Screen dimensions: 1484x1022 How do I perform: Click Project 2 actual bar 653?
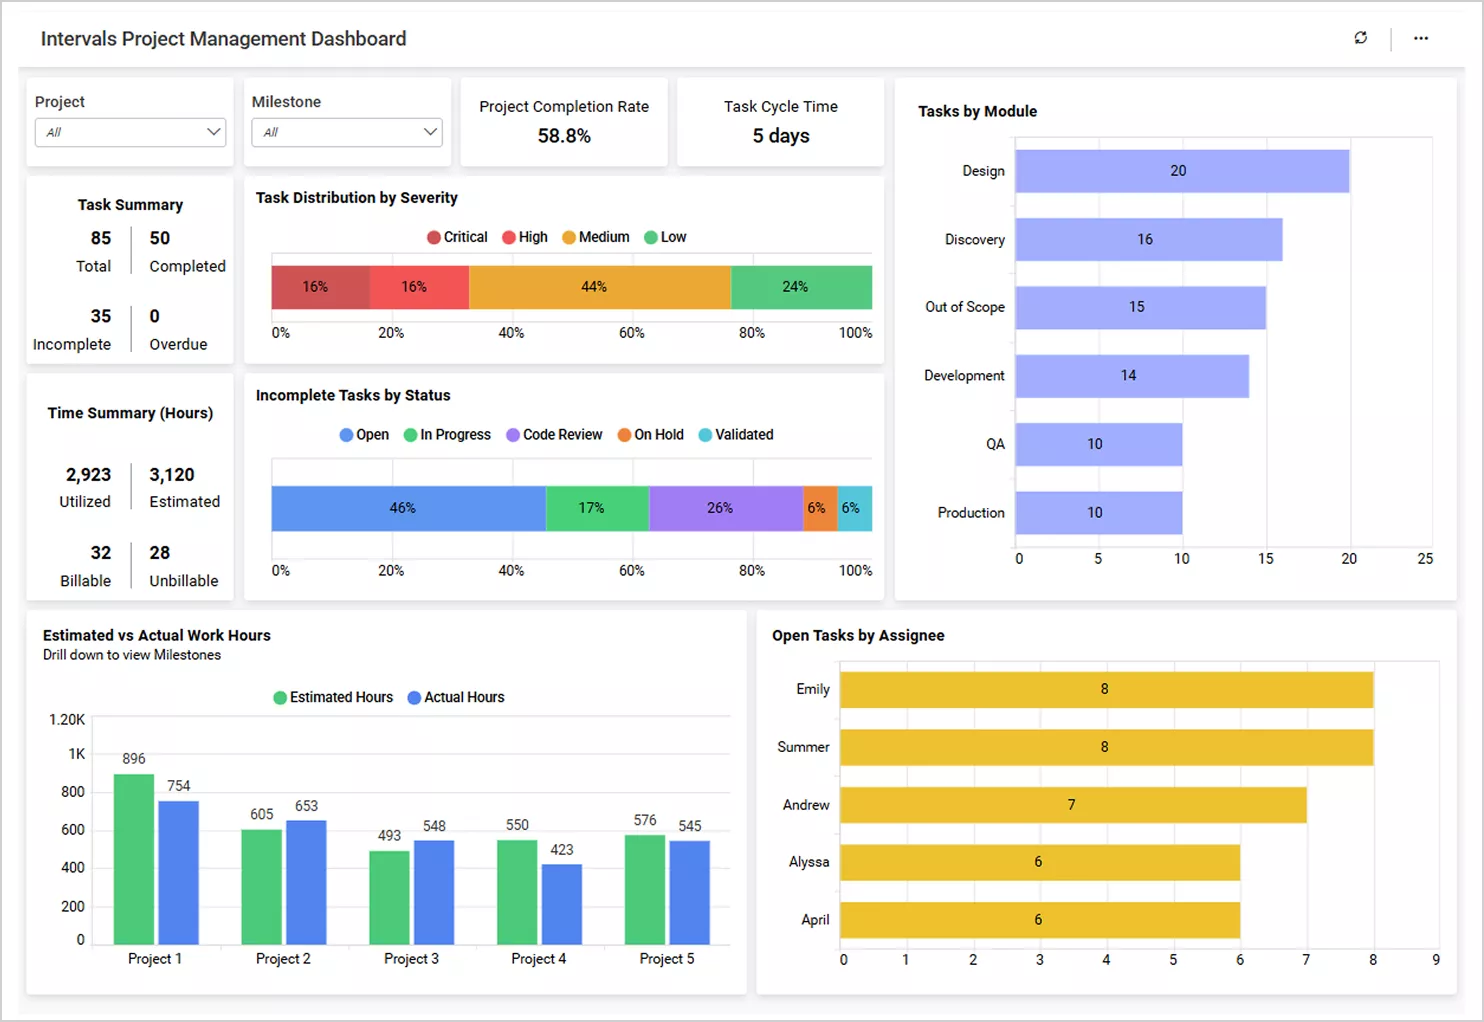[306, 883]
